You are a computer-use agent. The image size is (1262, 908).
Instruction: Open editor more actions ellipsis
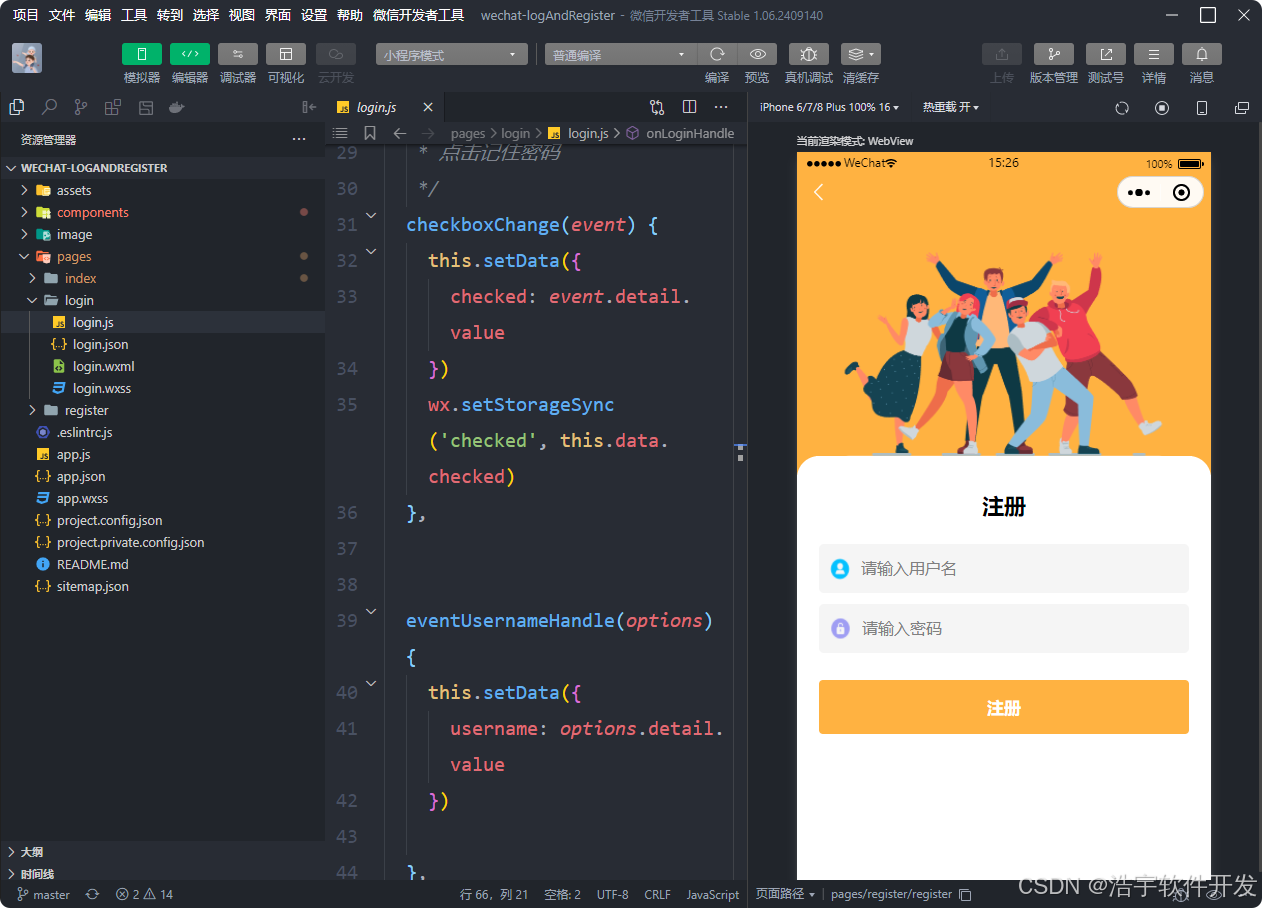click(721, 107)
